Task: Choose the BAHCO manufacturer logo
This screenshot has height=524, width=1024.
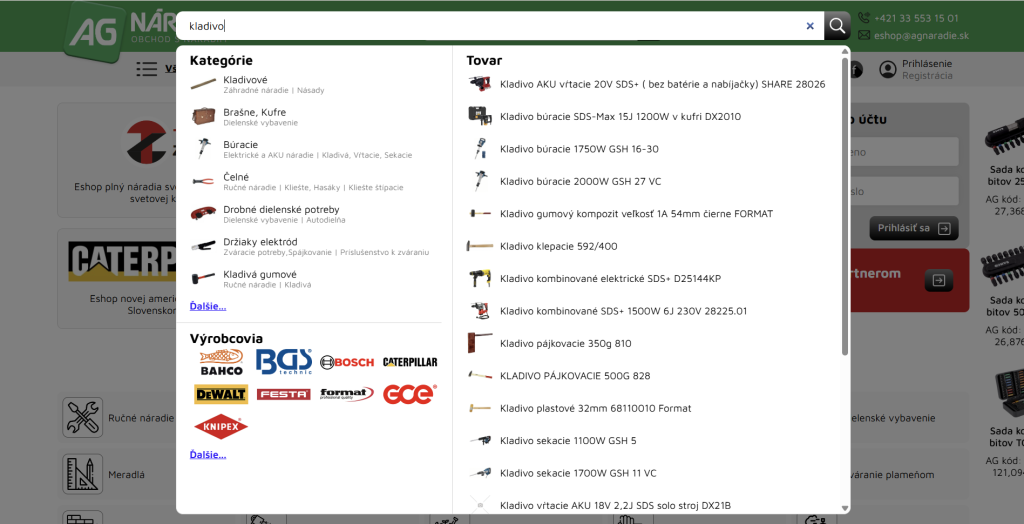Action: click(221, 362)
